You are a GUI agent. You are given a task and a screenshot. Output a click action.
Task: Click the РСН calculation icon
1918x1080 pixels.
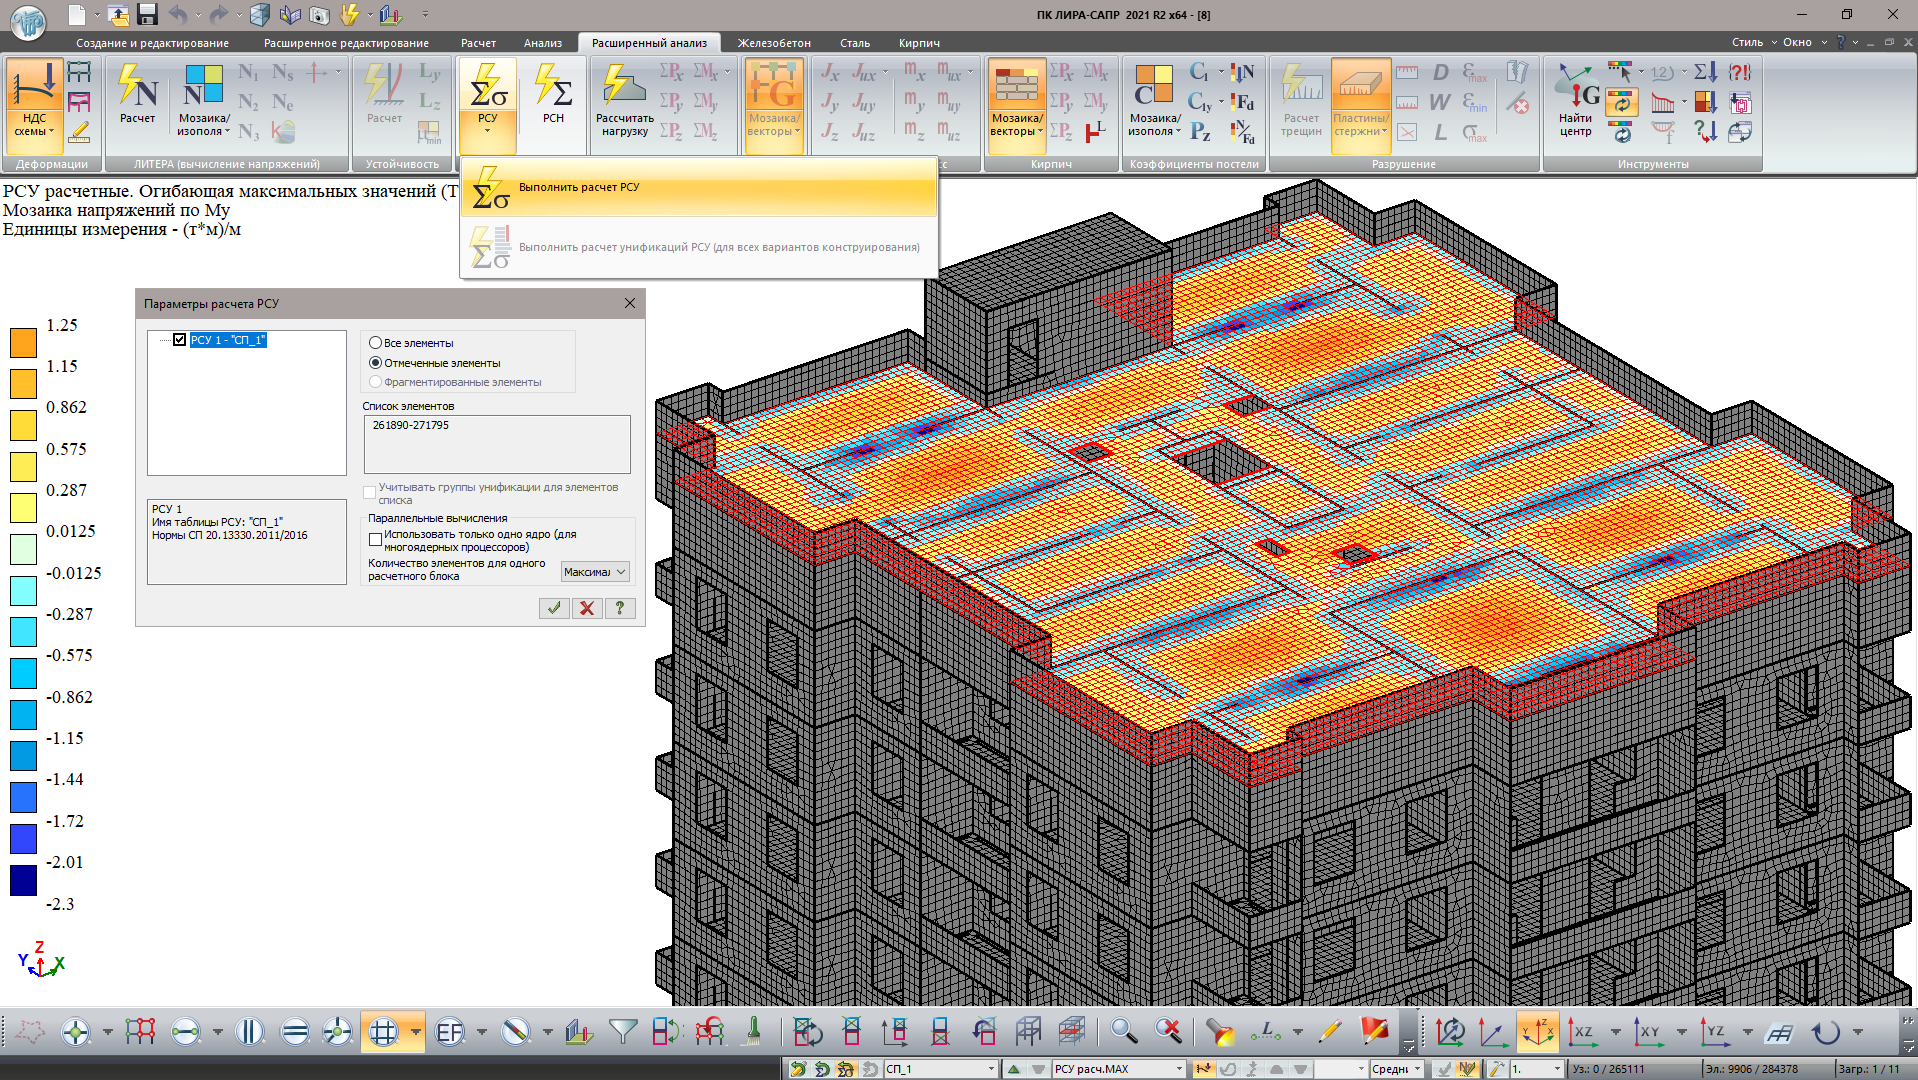553,88
